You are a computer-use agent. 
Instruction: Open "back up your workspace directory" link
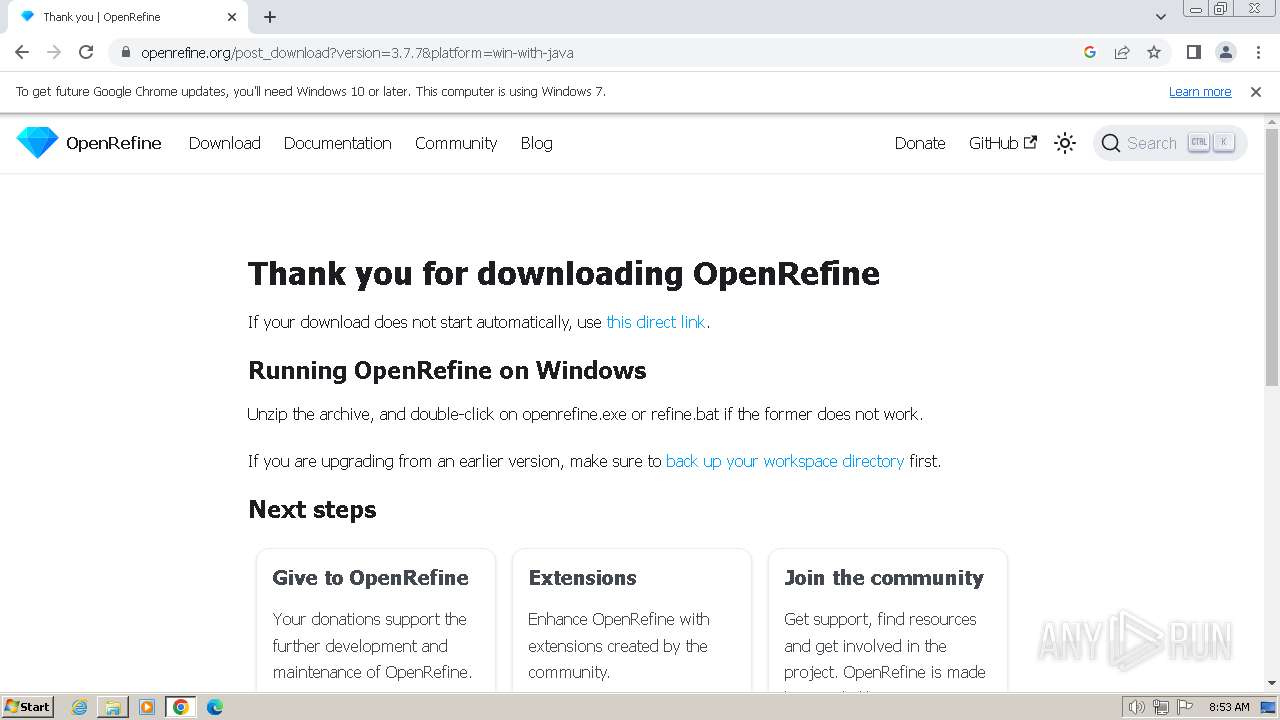tap(785, 461)
